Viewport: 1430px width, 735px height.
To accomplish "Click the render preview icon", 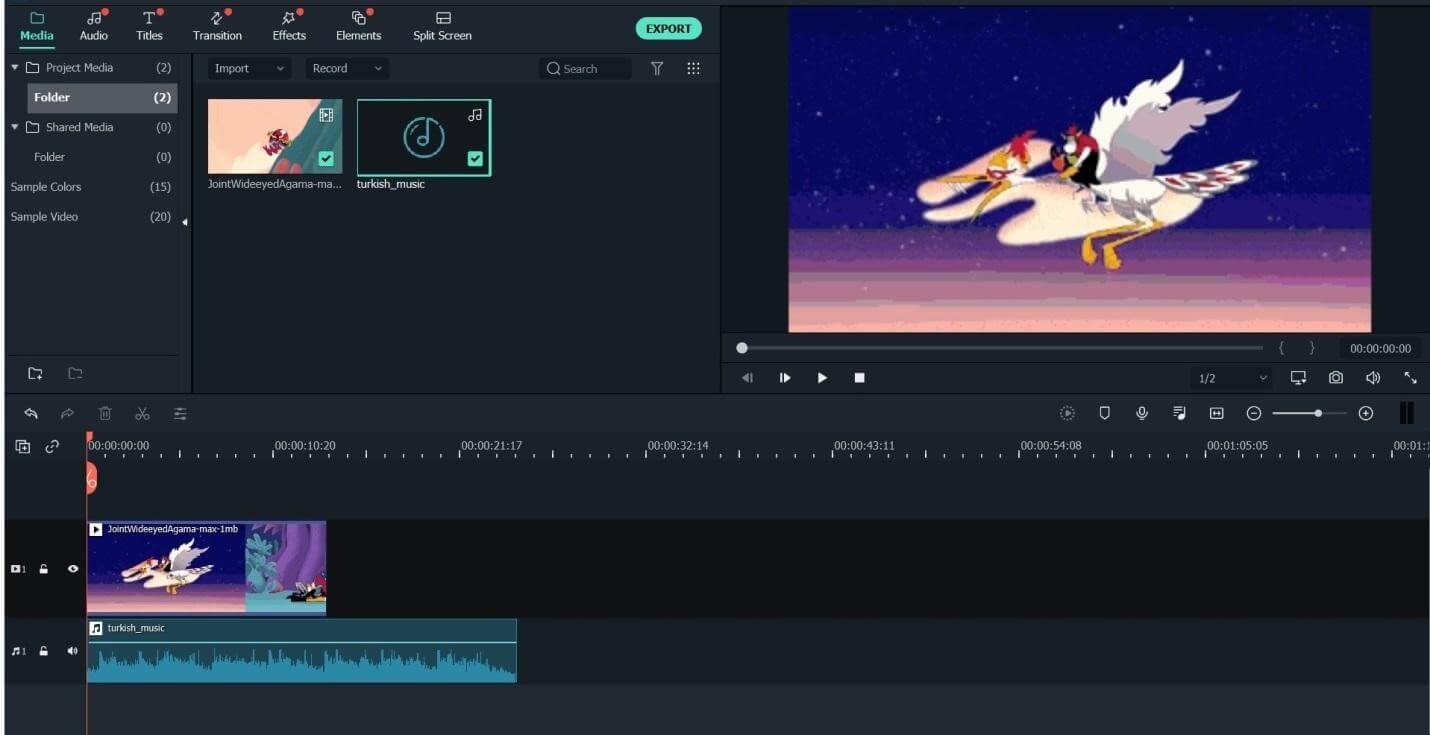I will [1067, 413].
